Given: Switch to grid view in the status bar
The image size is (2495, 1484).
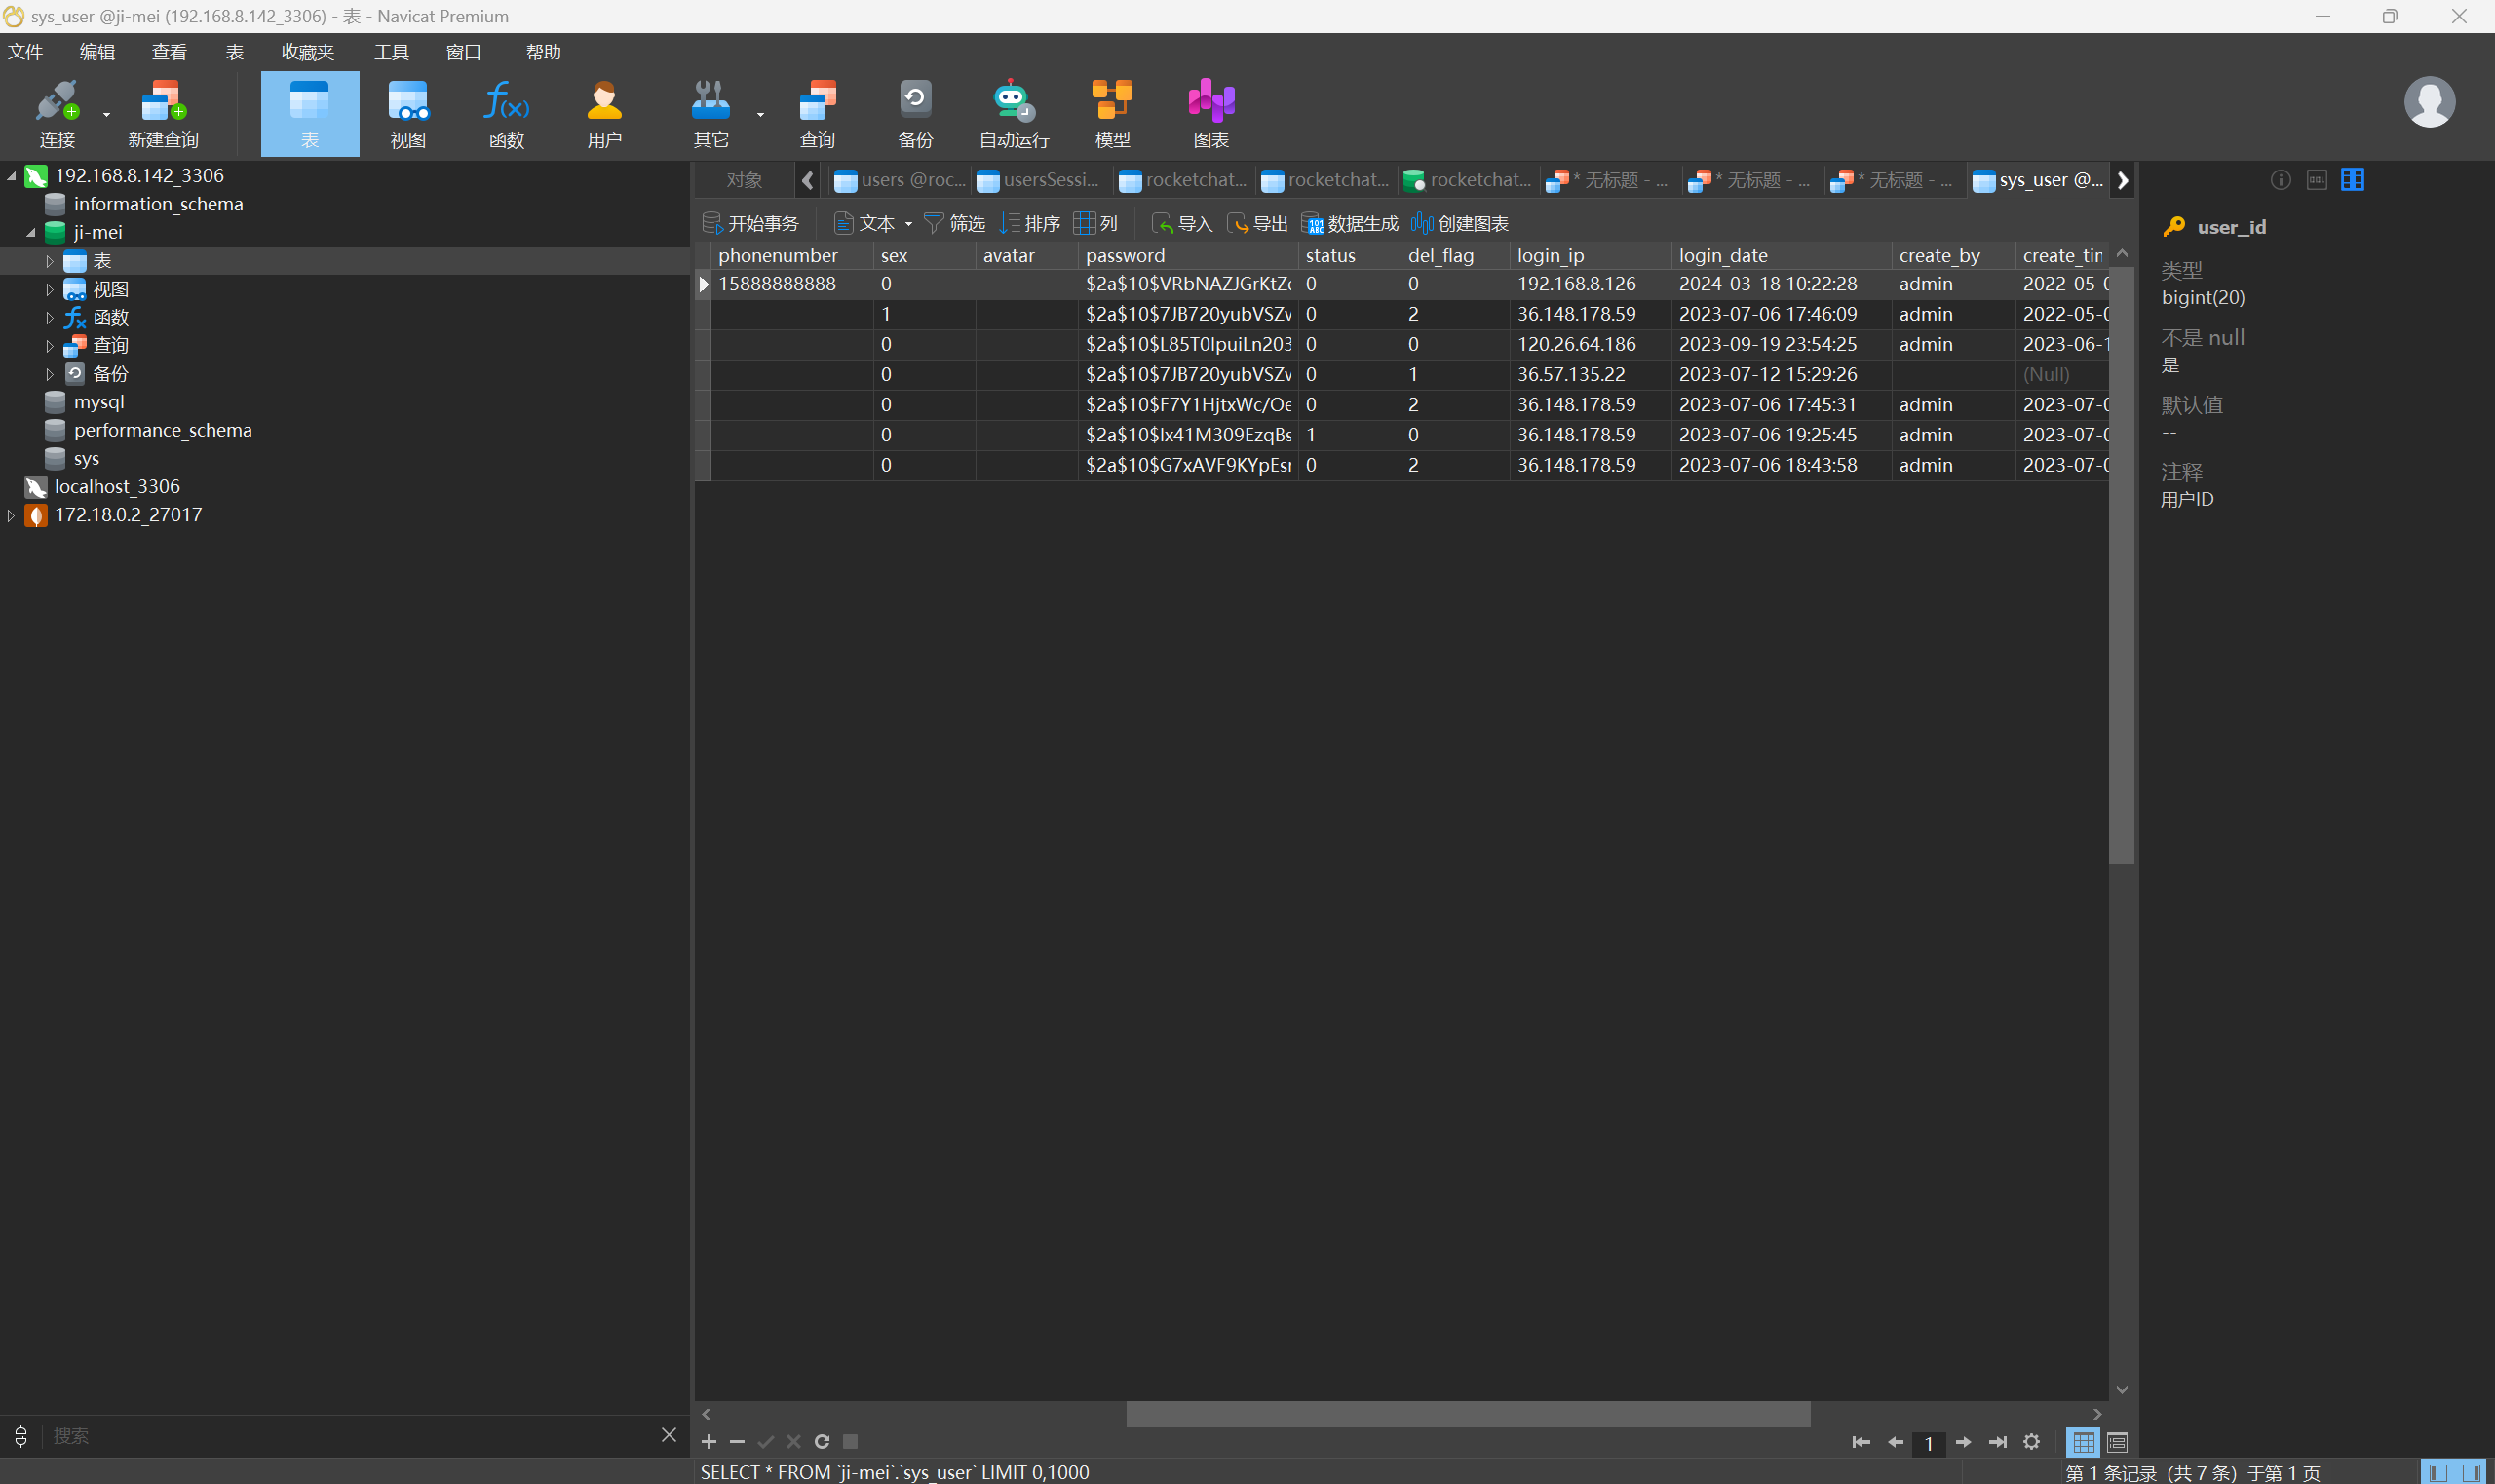Looking at the screenshot, I should (x=2083, y=1442).
